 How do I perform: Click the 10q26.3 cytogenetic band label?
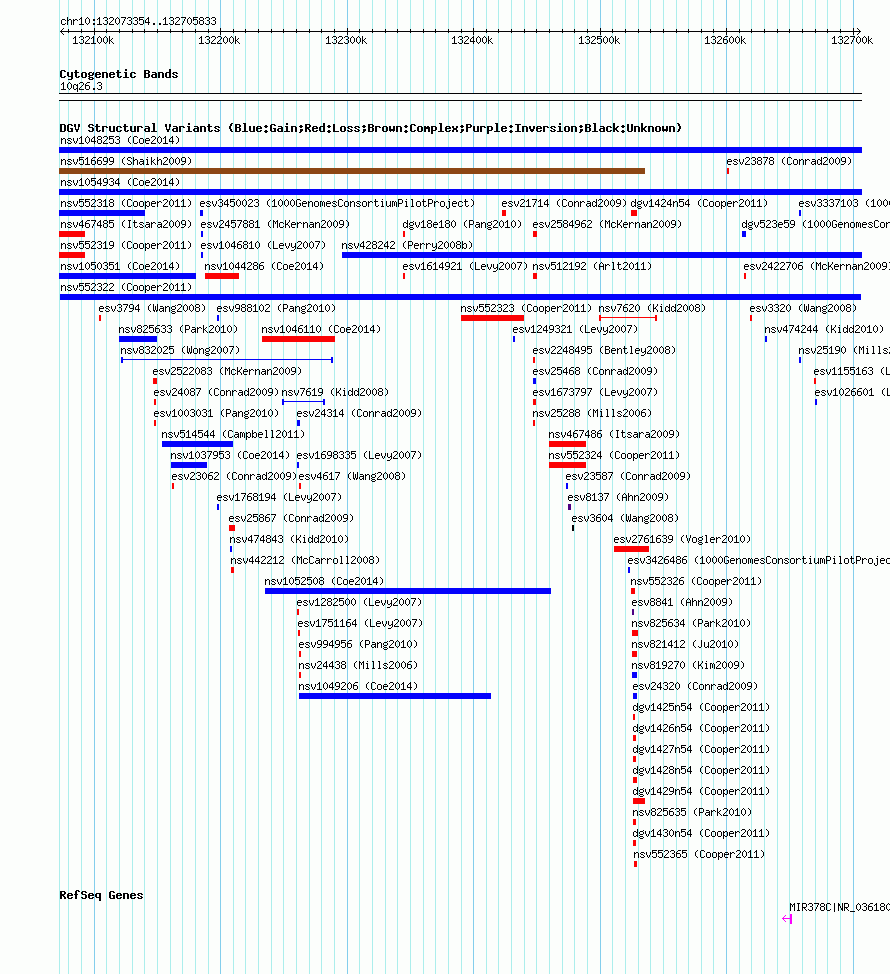[x=81, y=86]
